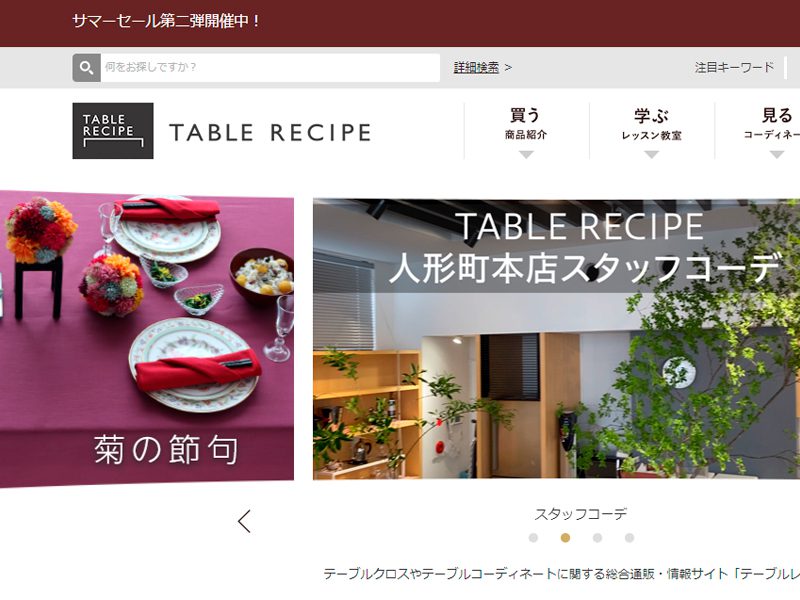Click the magnifying glass search icon
This screenshot has width=800, height=600.
click(x=86, y=68)
